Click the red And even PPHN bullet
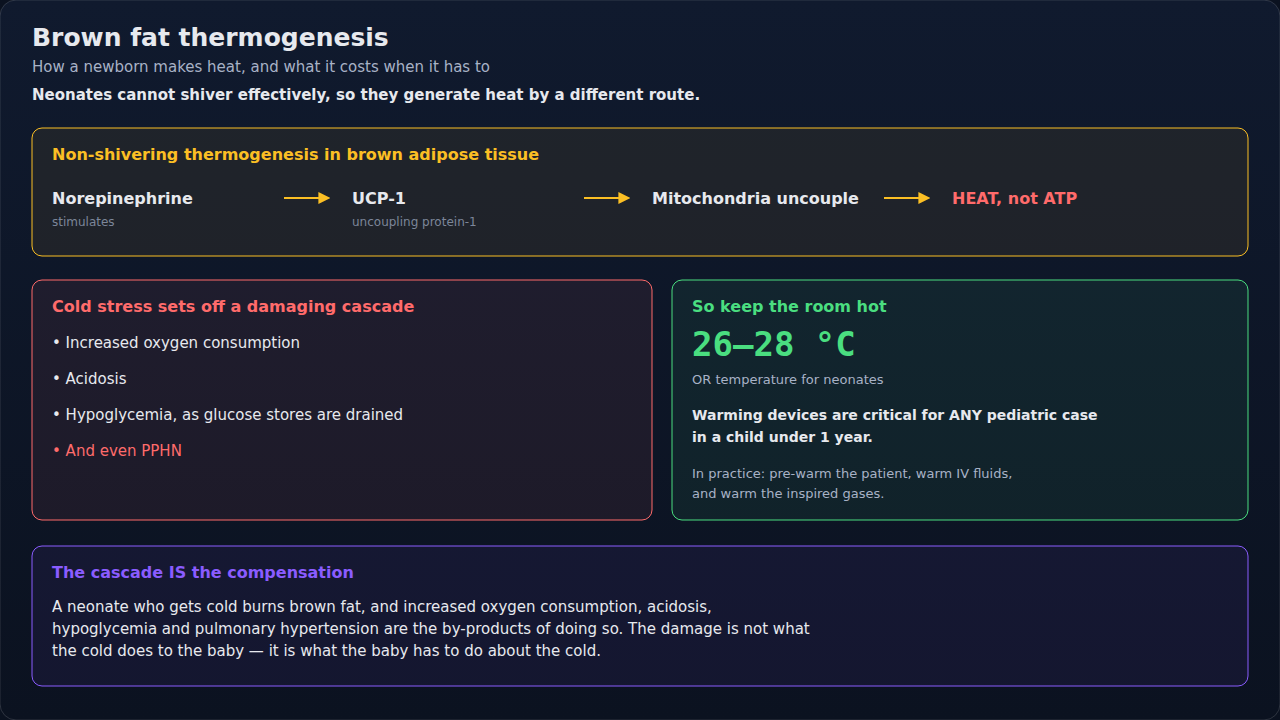1280x720 pixels. point(117,451)
